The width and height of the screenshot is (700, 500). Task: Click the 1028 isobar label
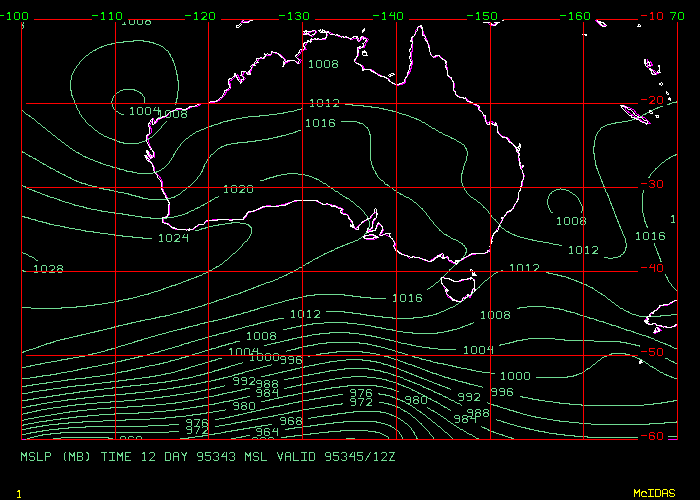coord(48,269)
